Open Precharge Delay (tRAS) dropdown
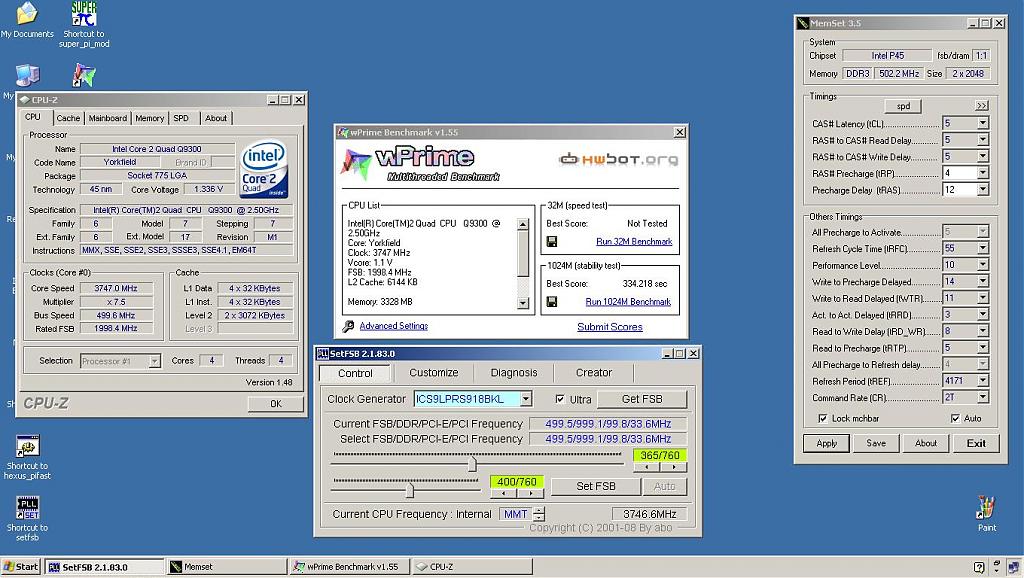This screenshot has height=578, width=1024. (x=982, y=189)
